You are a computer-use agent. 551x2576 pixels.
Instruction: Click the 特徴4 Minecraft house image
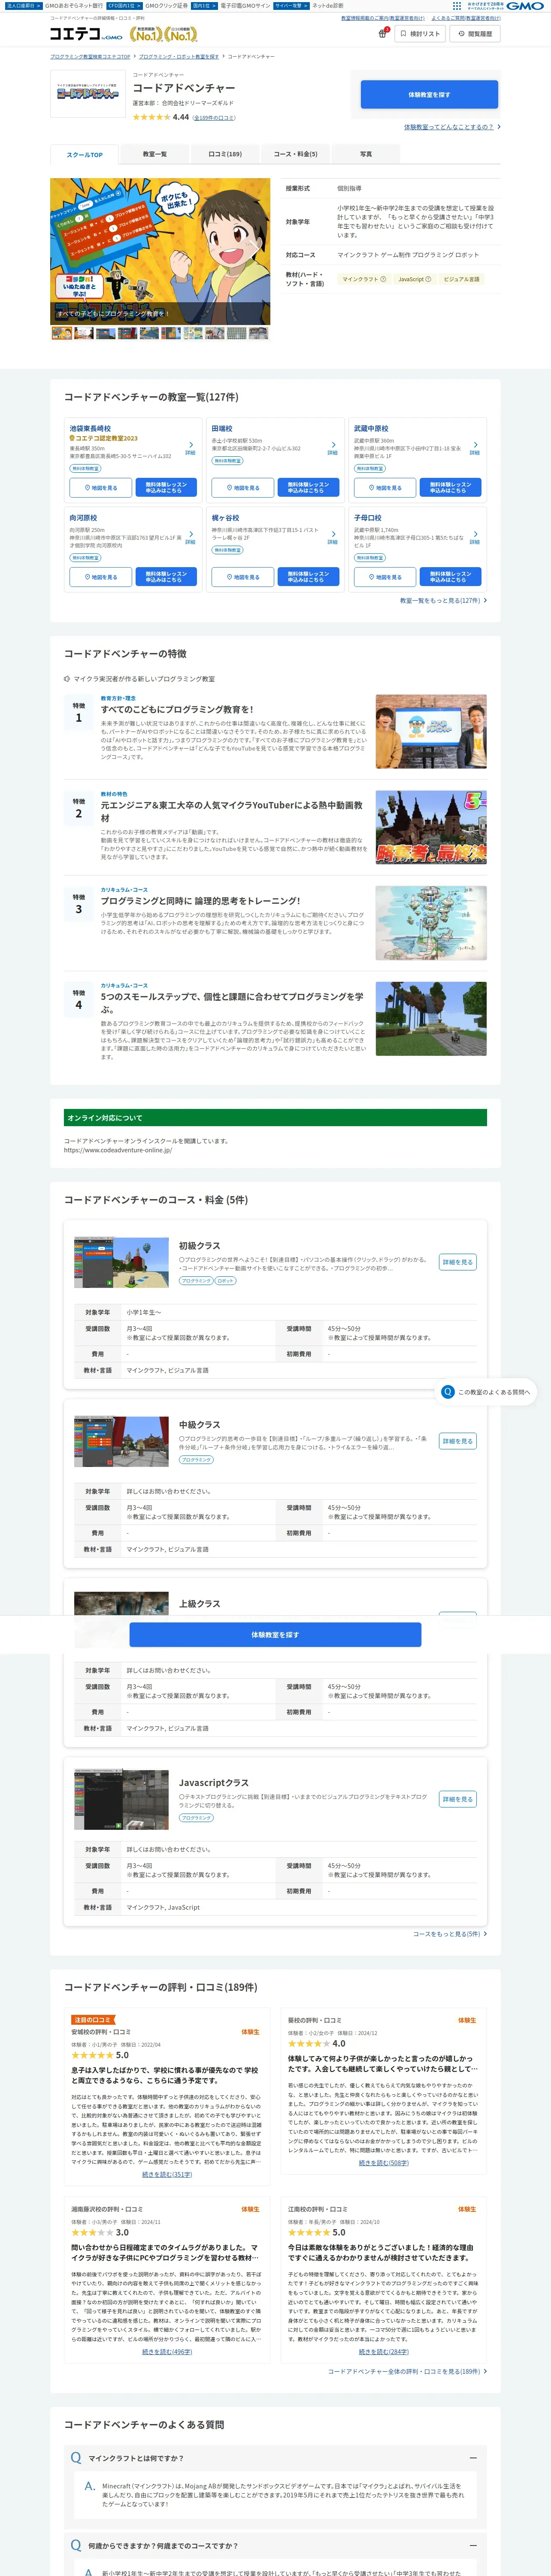click(x=431, y=1019)
